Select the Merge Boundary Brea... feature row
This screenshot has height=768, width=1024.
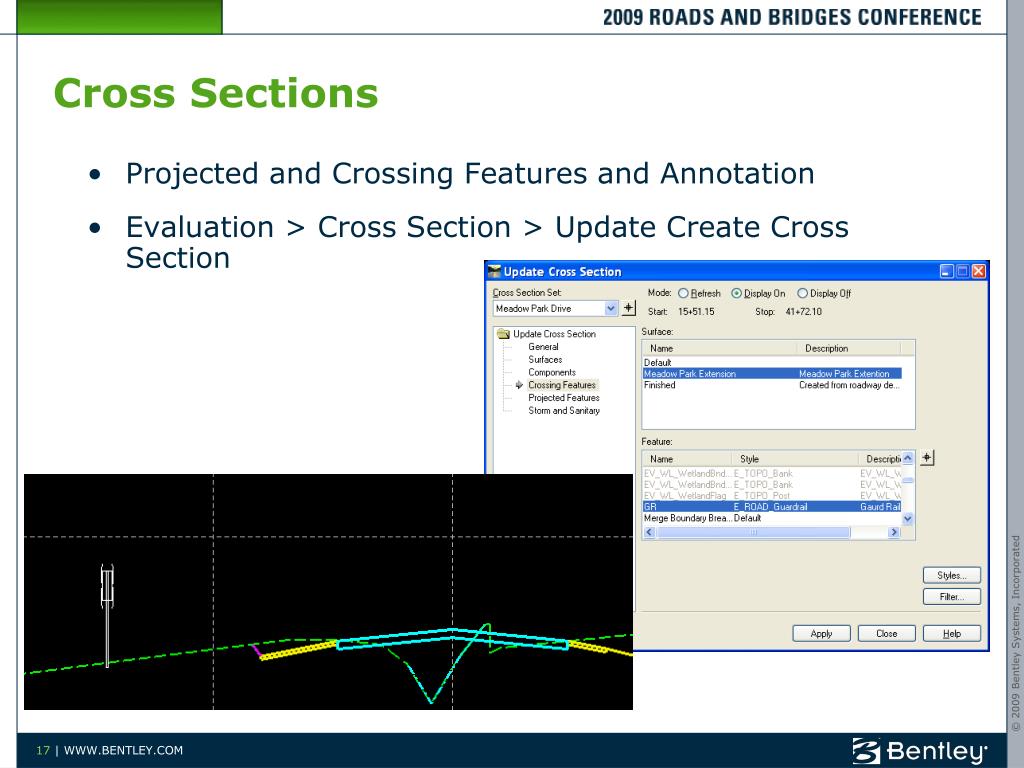click(x=772, y=518)
